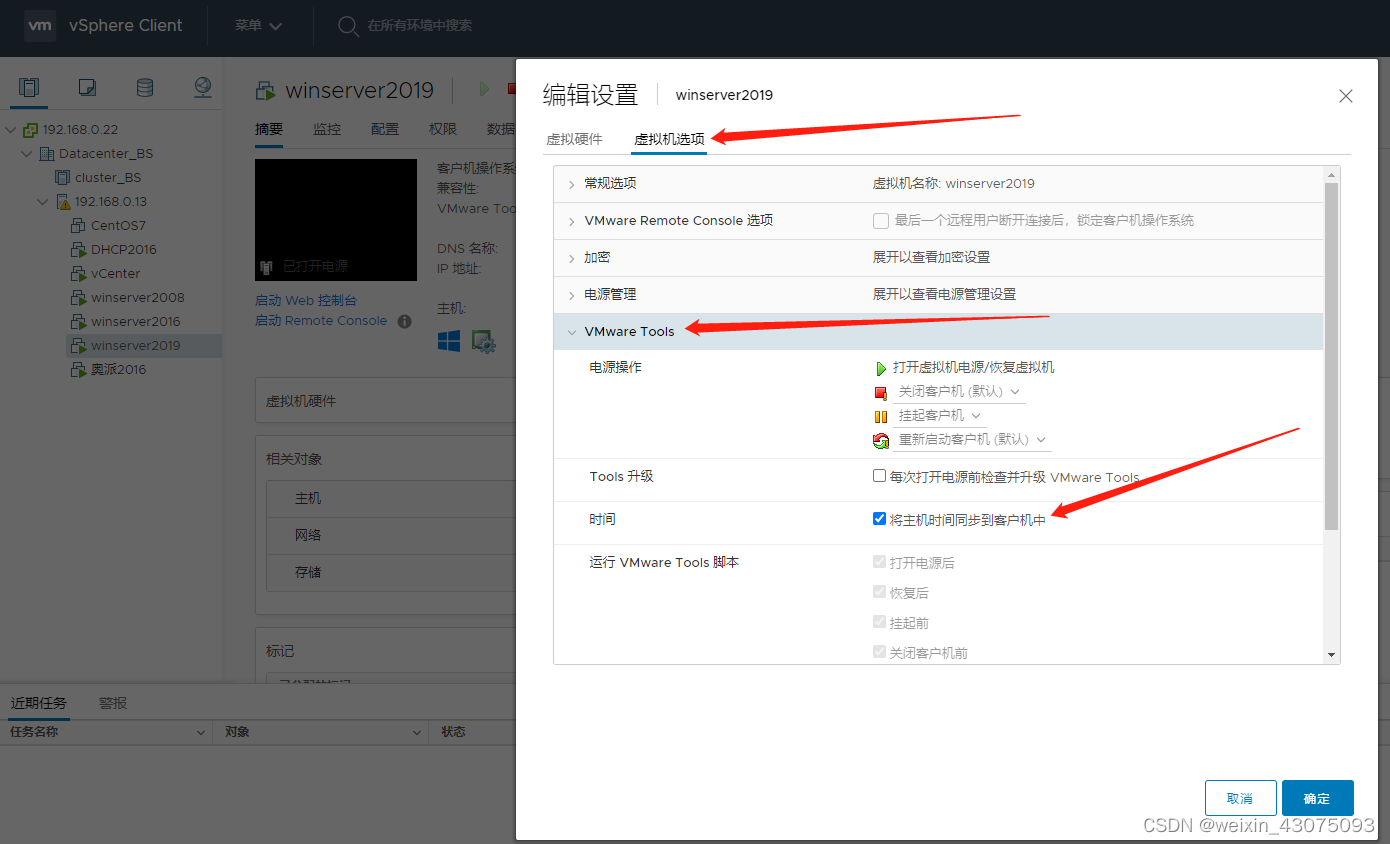
Task: Toggle the 恢复后 script checkbox
Action: [x=879, y=592]
